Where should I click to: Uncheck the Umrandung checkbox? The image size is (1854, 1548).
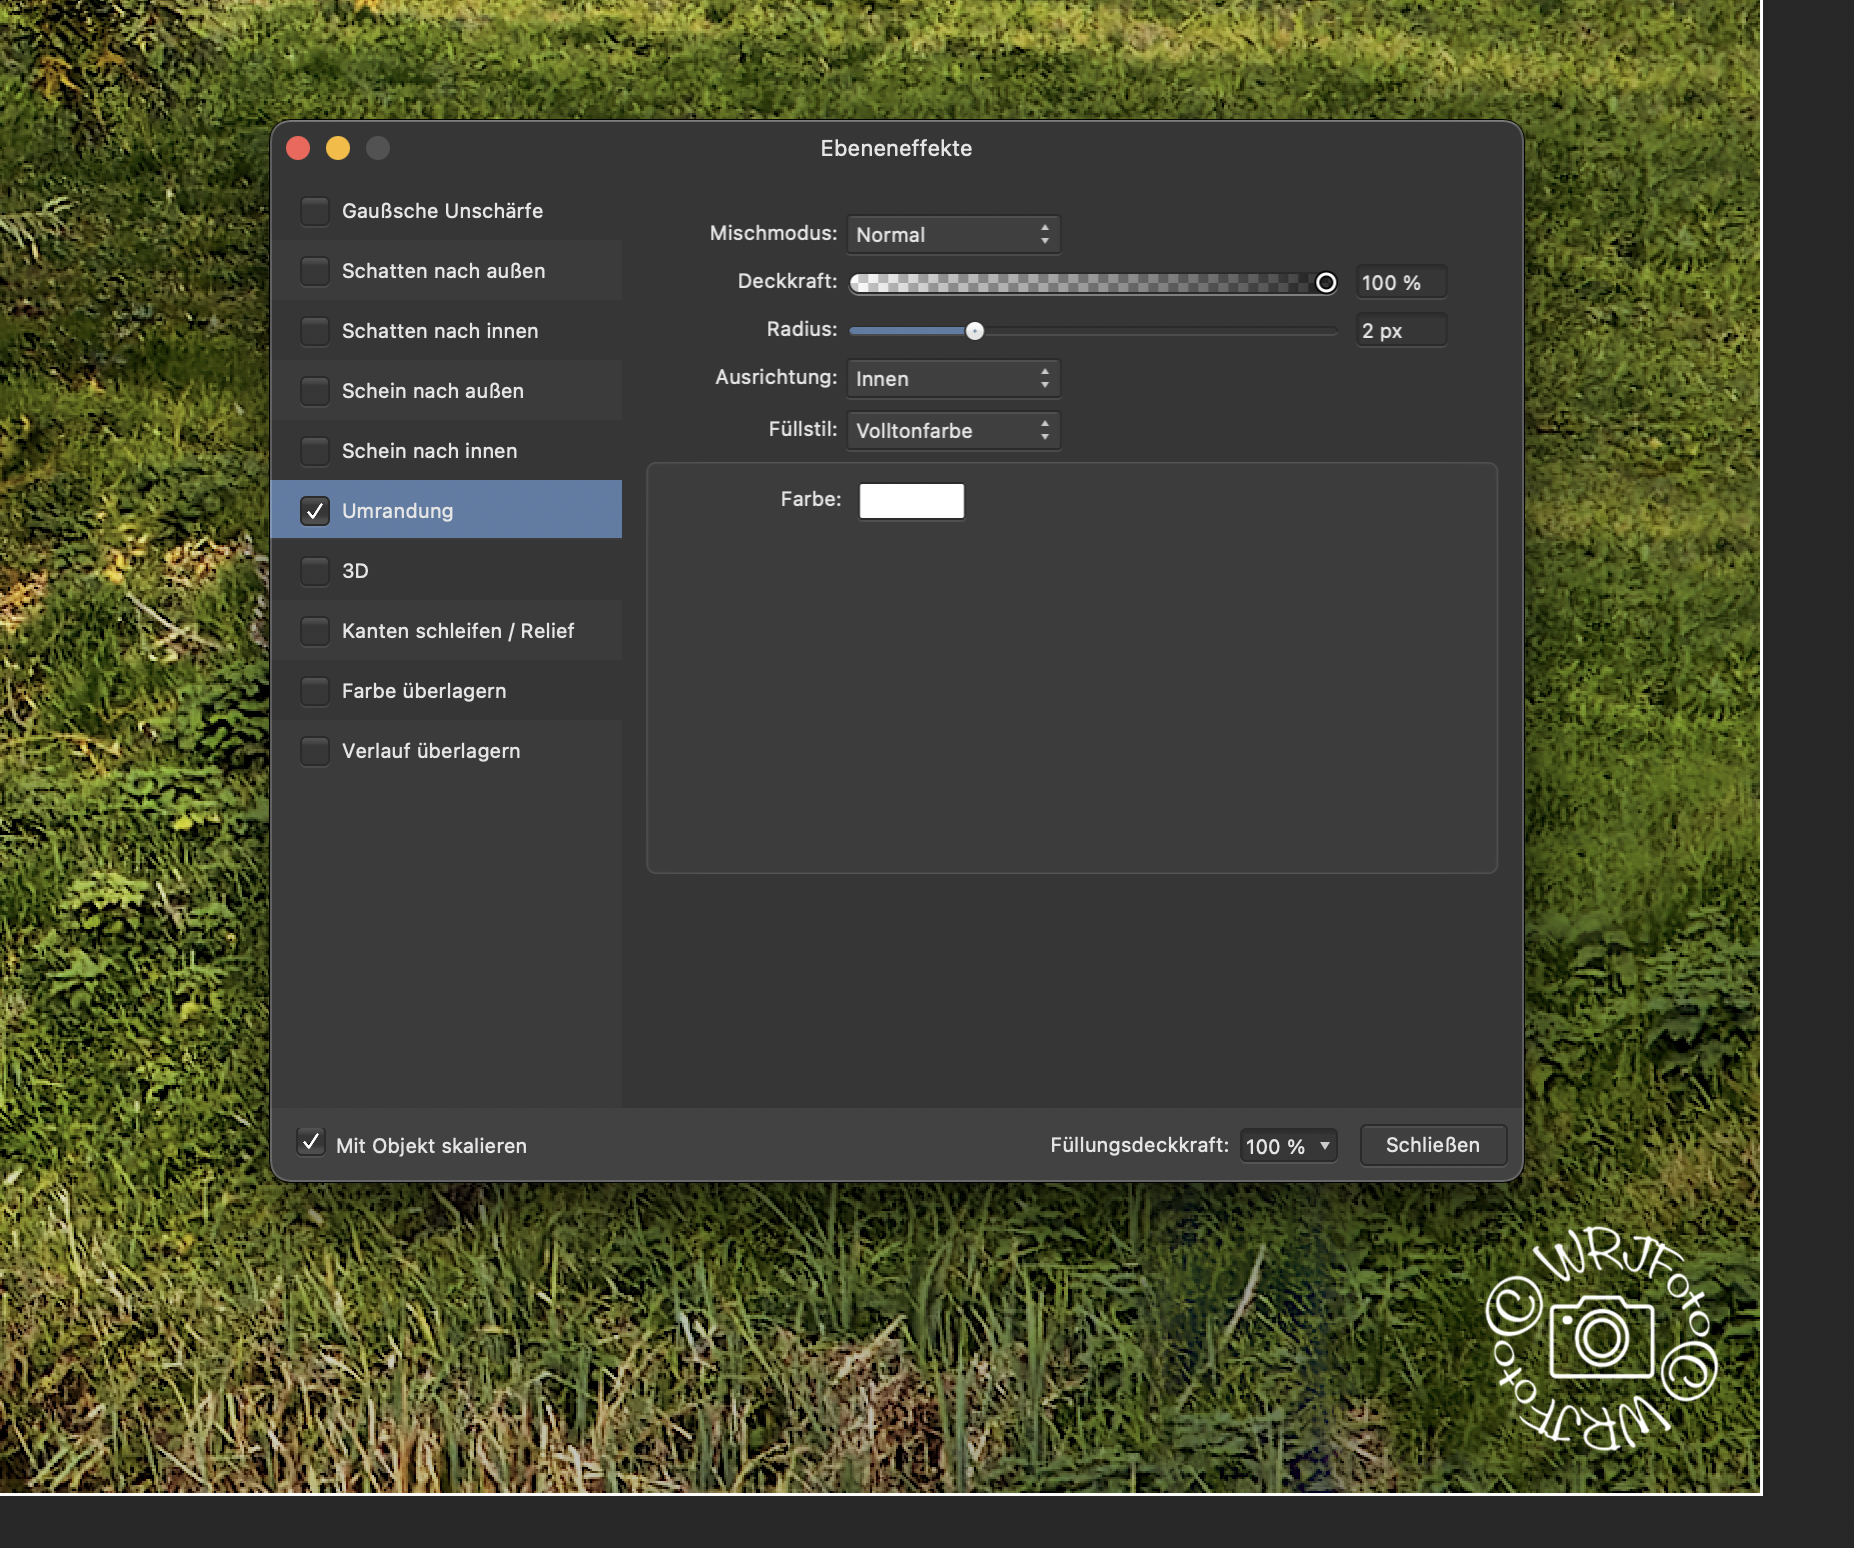(x=315, y=511)
